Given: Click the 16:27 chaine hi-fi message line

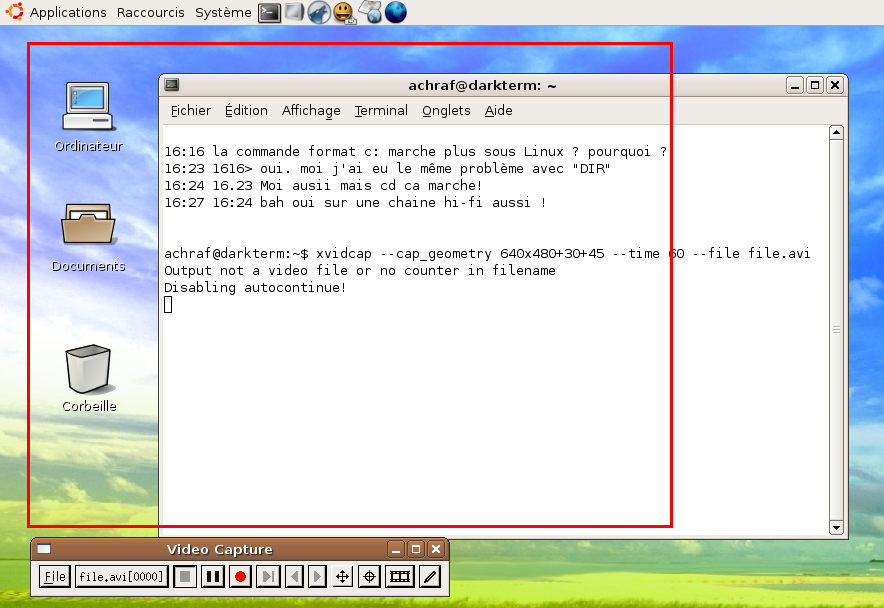Looking at the screenshot, I should (x=355, y=202).
